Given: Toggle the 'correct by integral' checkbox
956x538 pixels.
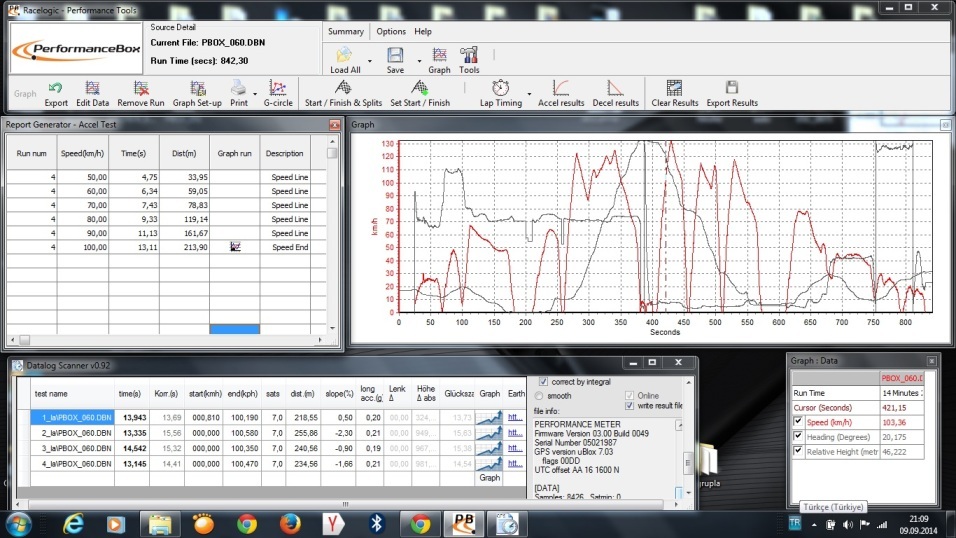Looking at the screenshot, I should click(544, 382).
